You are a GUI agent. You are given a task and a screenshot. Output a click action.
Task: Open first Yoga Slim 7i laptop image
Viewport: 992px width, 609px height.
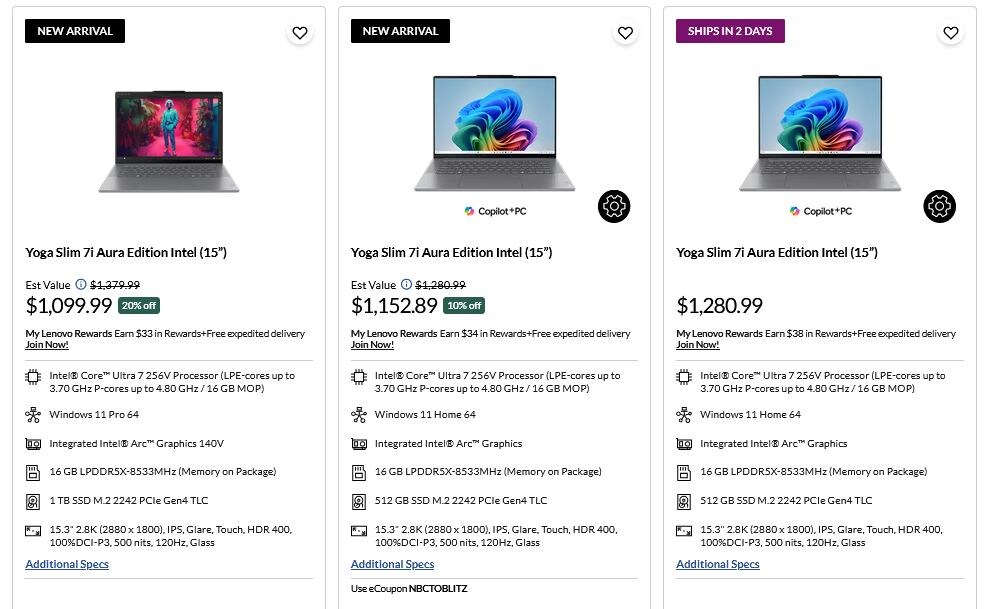(x=169, y=140)
